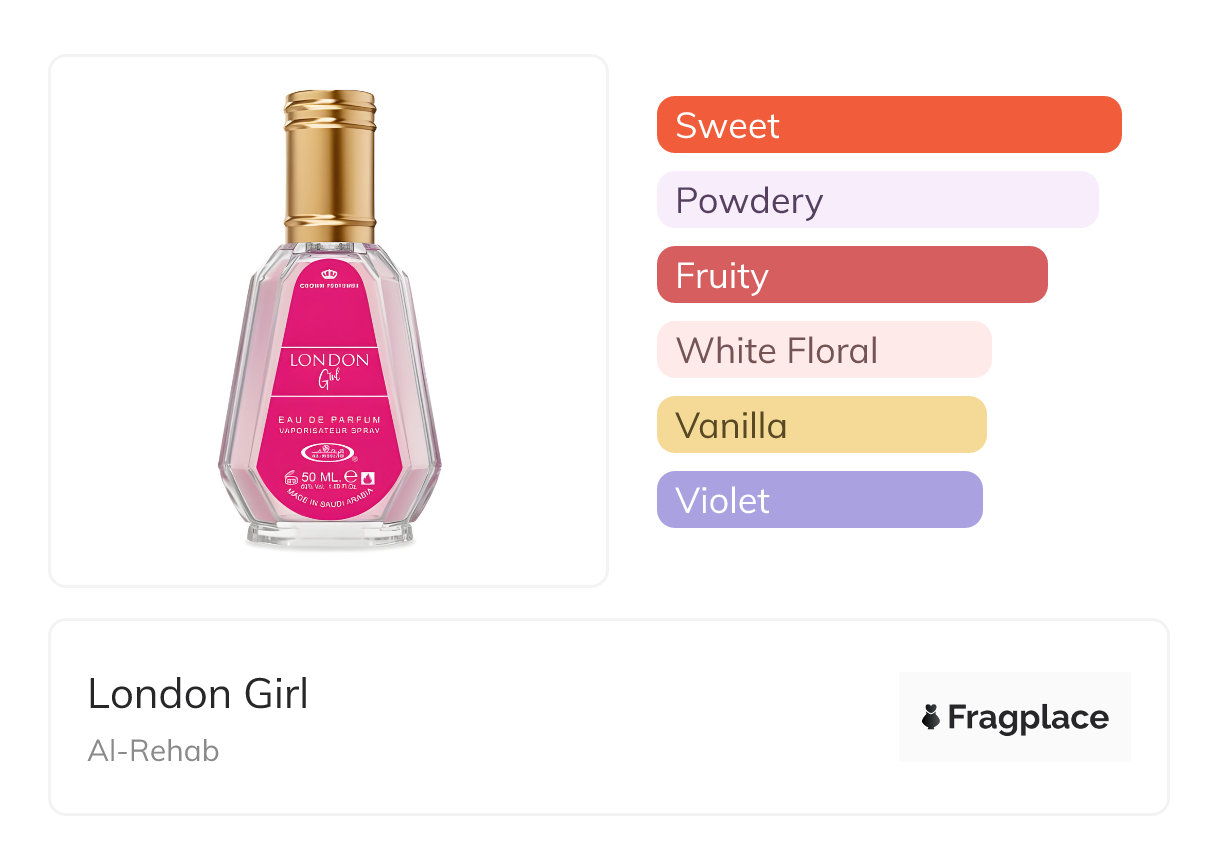This screenshot has height=864, width=1218.
Task: Click the "50 ML" marking on the bottle
Action: click(x=321, y=477)
